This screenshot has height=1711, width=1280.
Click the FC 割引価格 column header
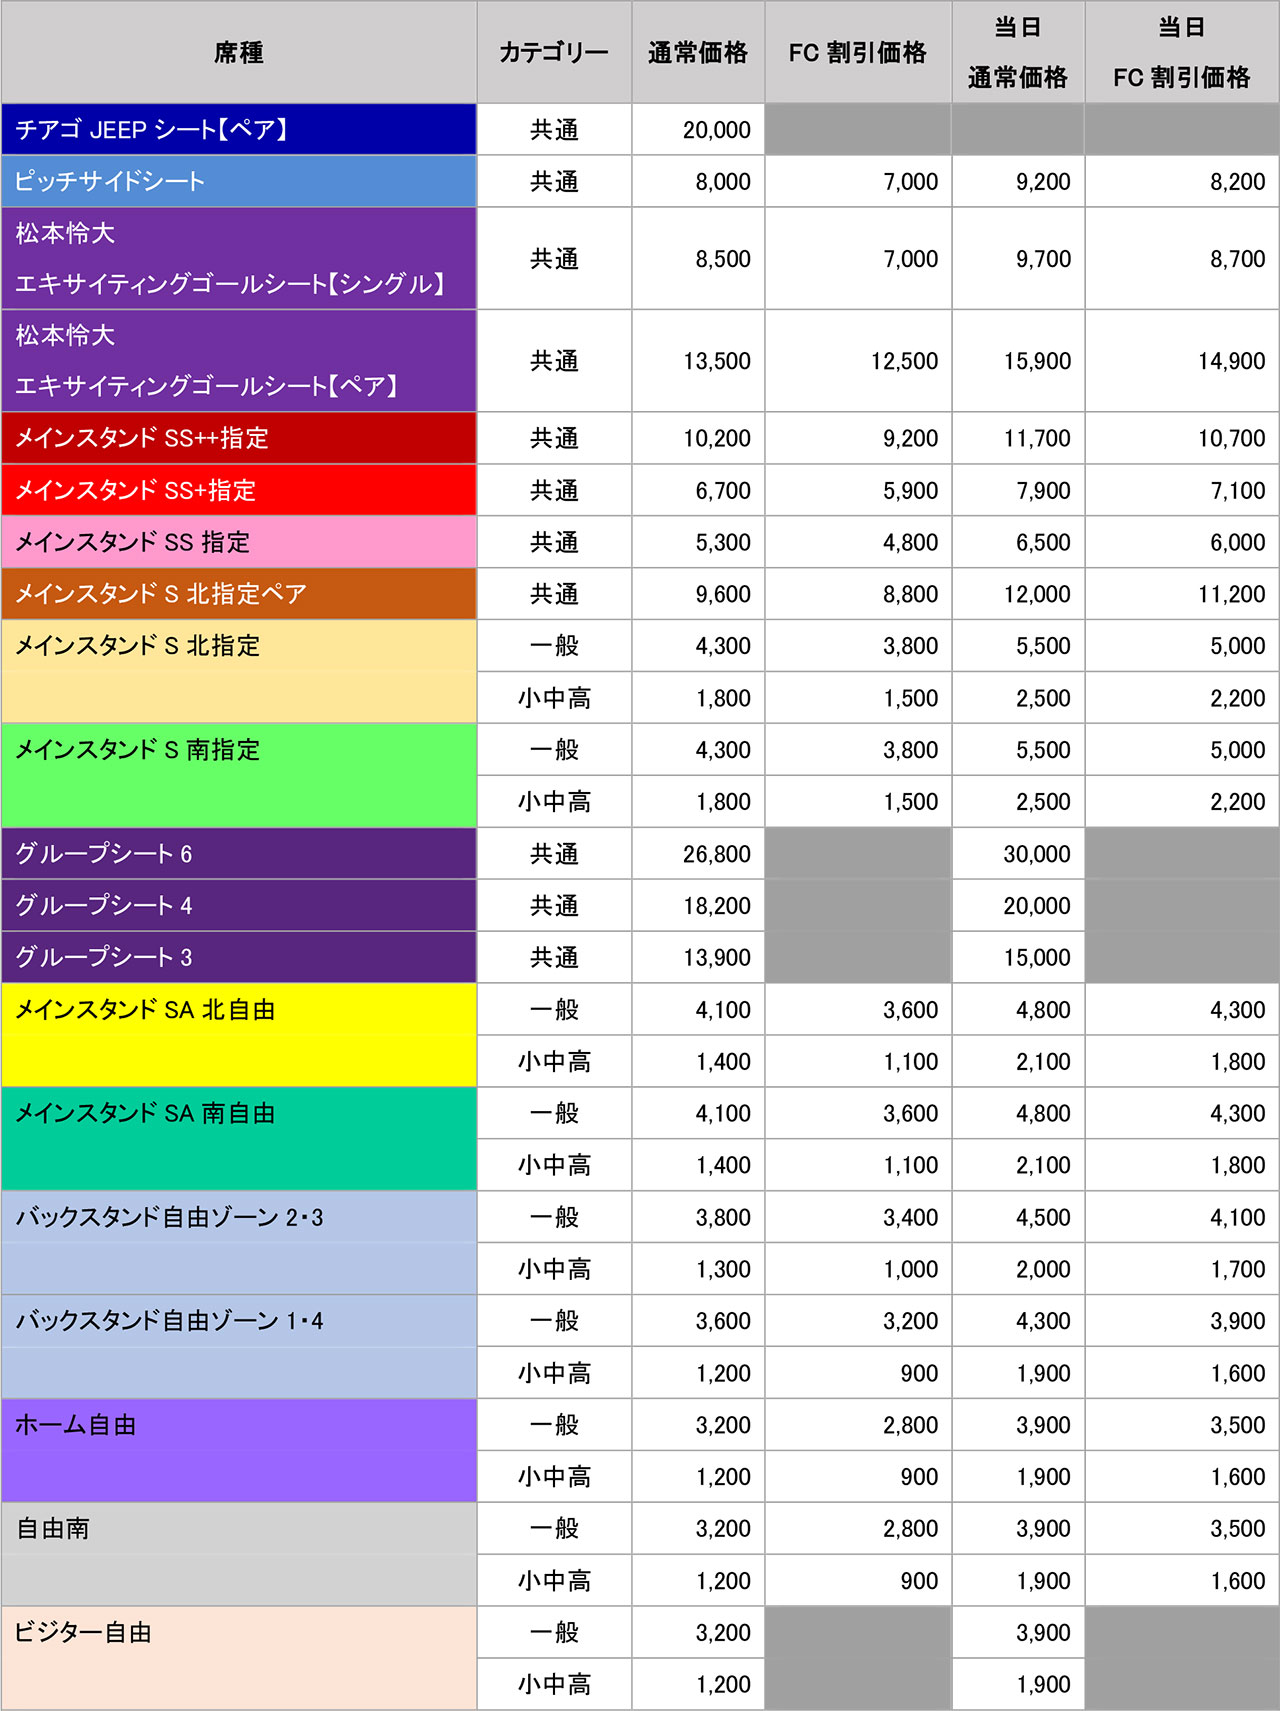pos(857,52)
